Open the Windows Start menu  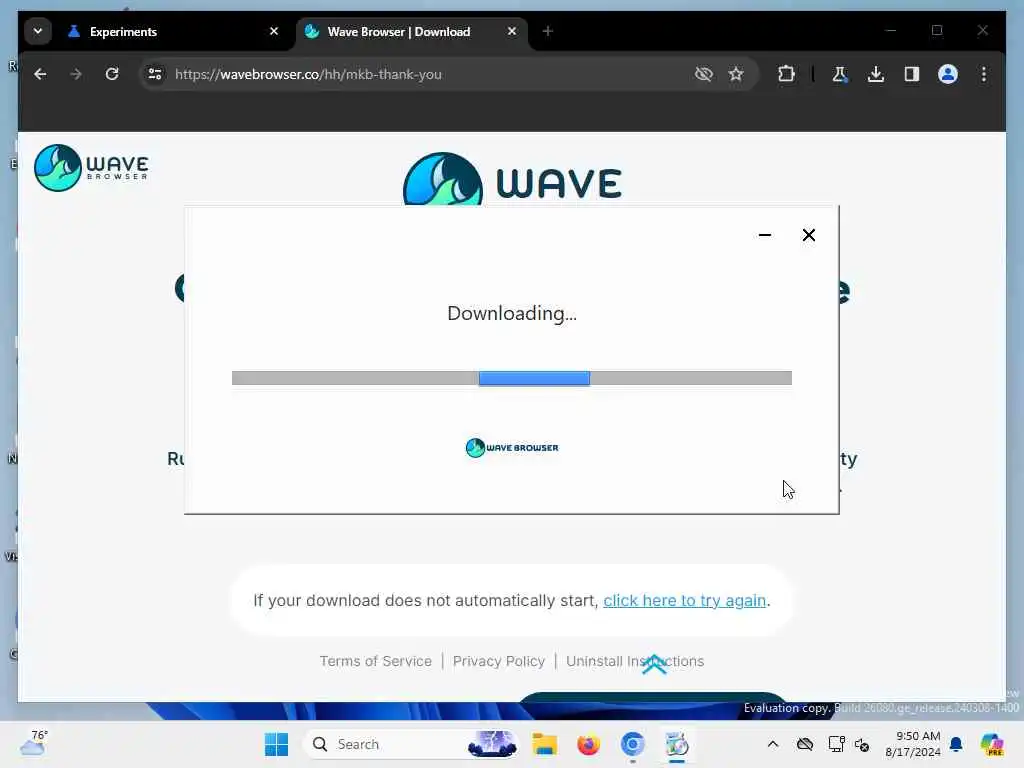click(276, 744)
